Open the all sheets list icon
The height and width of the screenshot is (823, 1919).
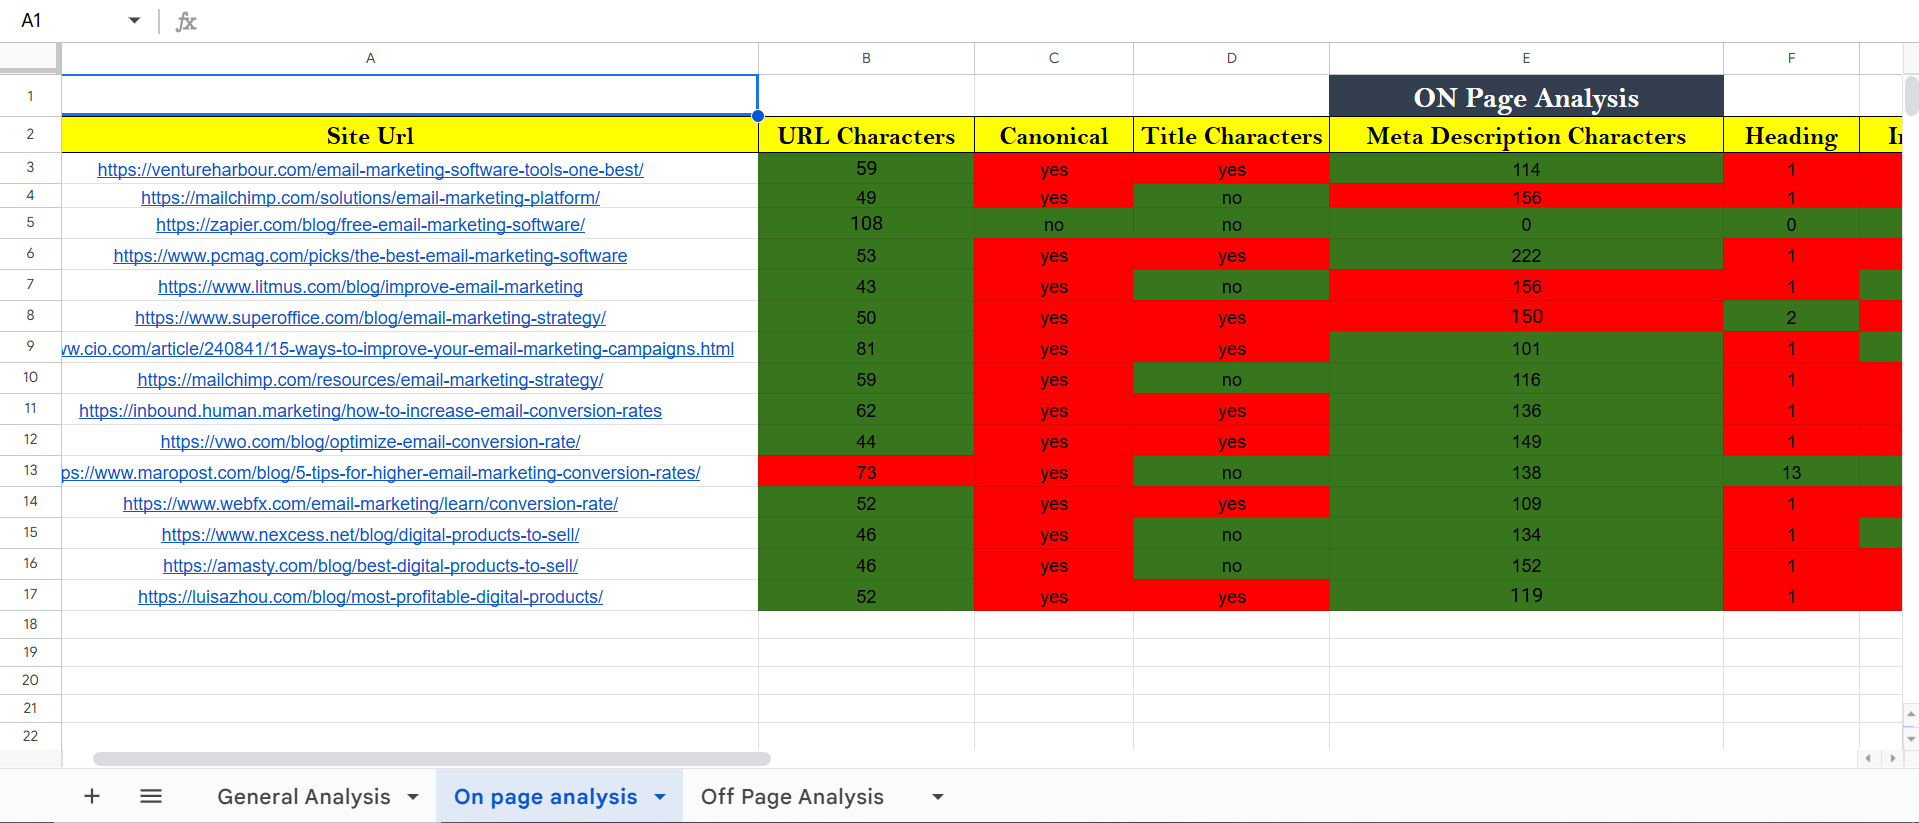click(151, 796)
